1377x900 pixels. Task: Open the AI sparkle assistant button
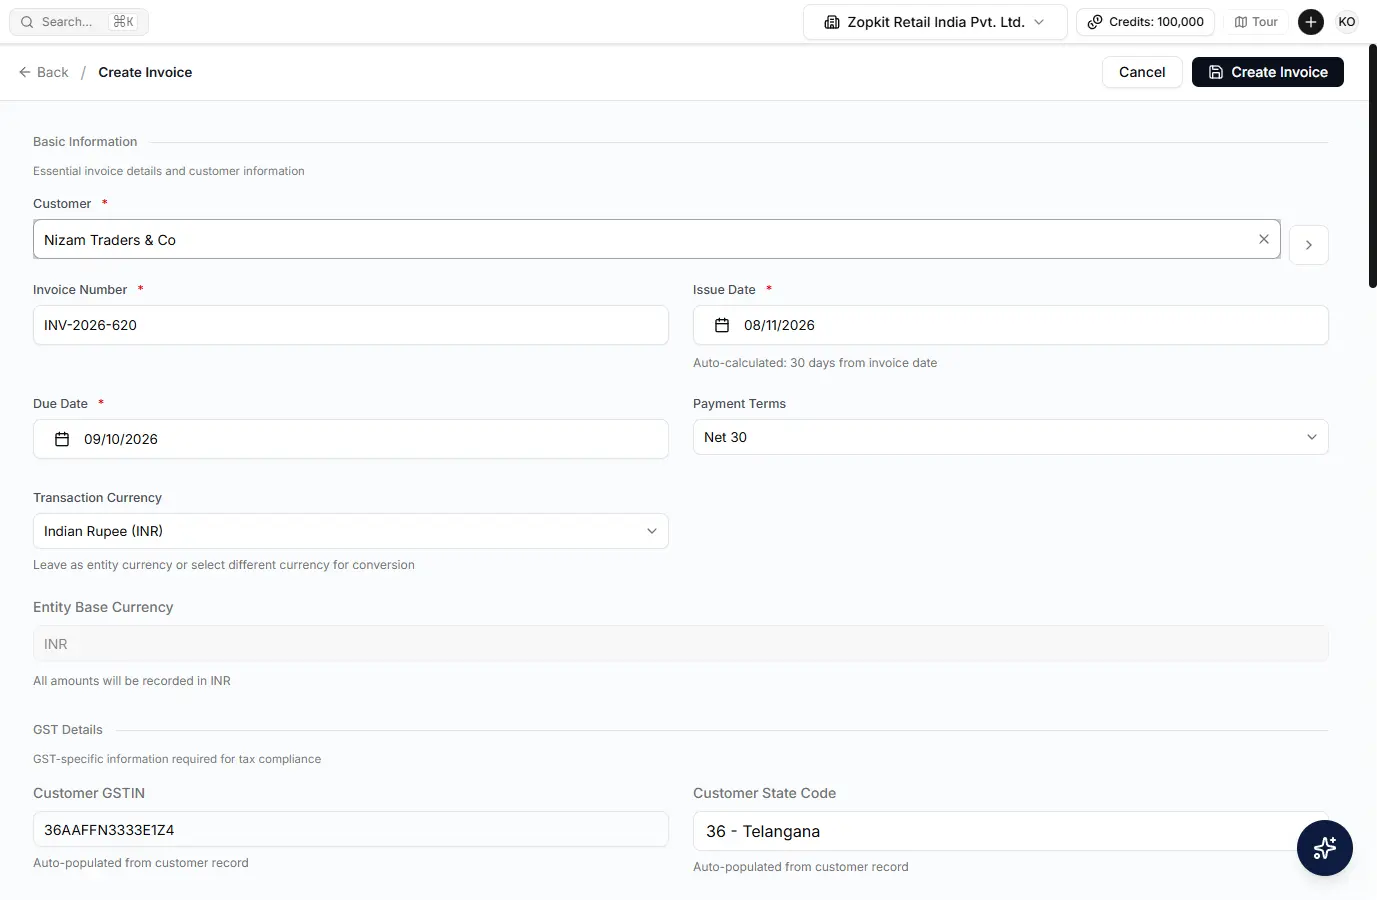(1325, 848)
